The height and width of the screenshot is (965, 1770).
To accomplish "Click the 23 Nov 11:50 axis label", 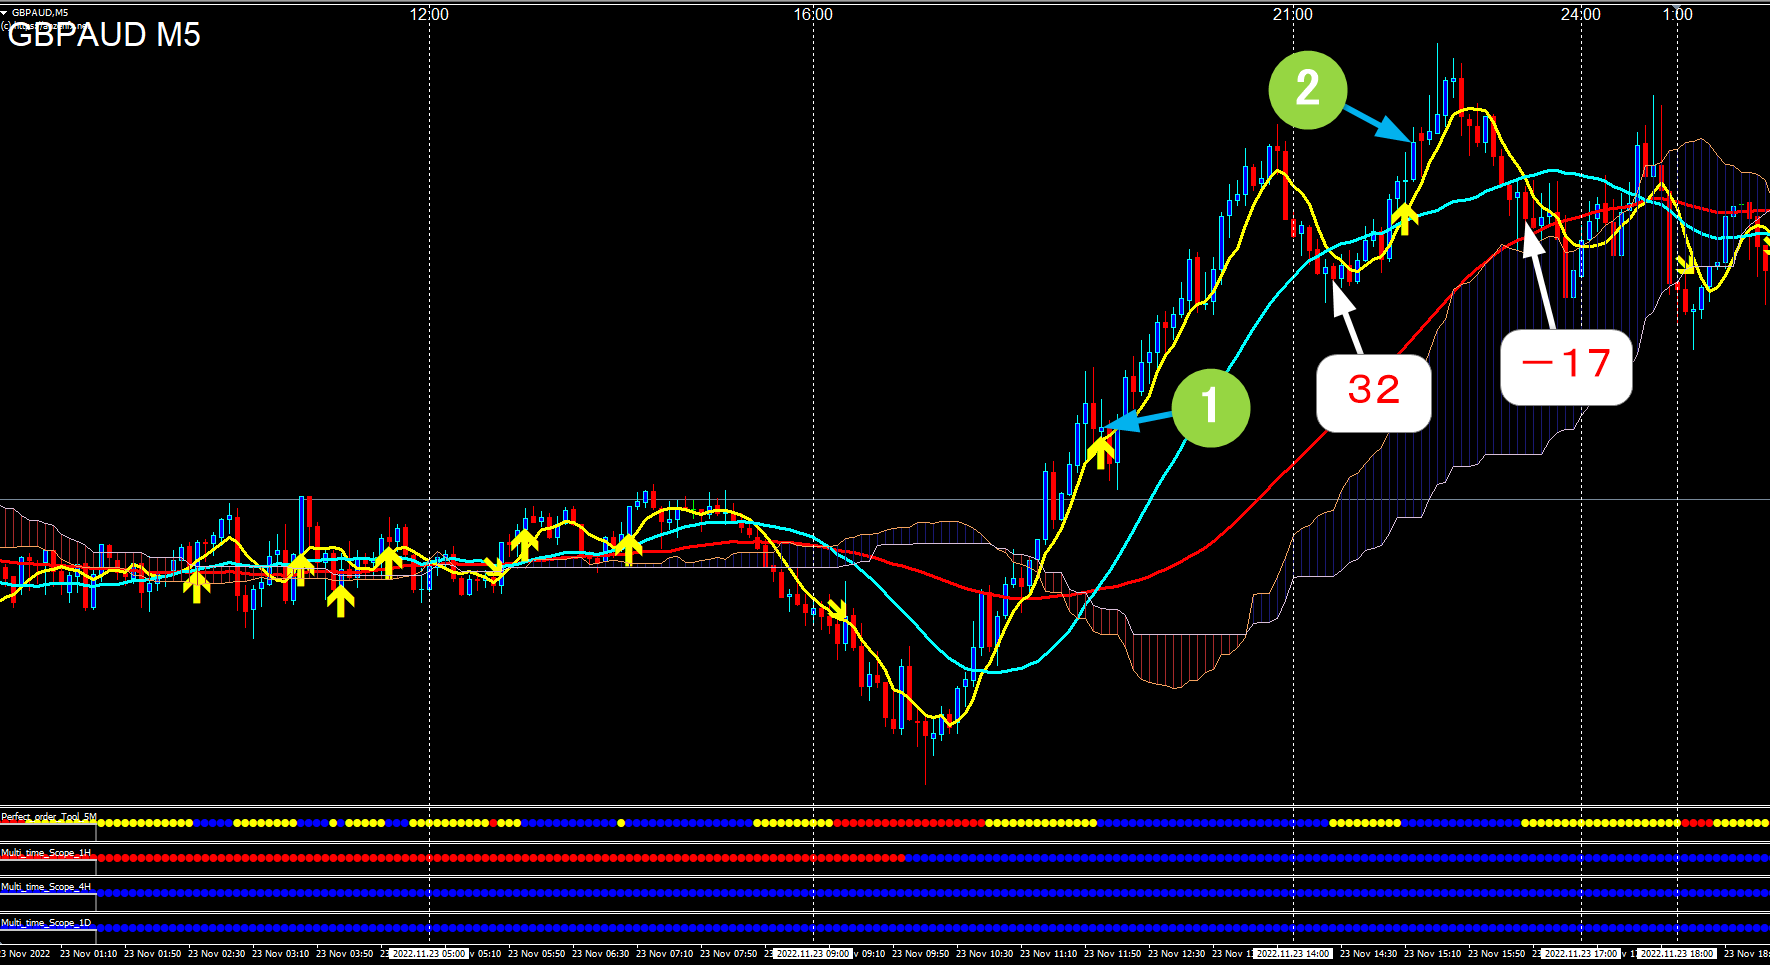I will (1112, 954).
